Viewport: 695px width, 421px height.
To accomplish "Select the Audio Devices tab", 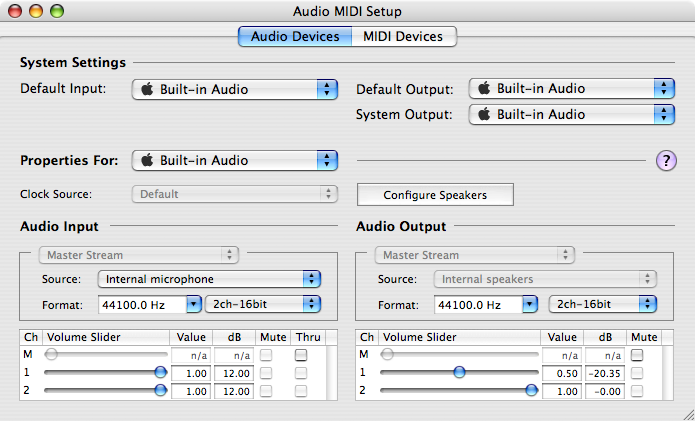I will [295, 36].
